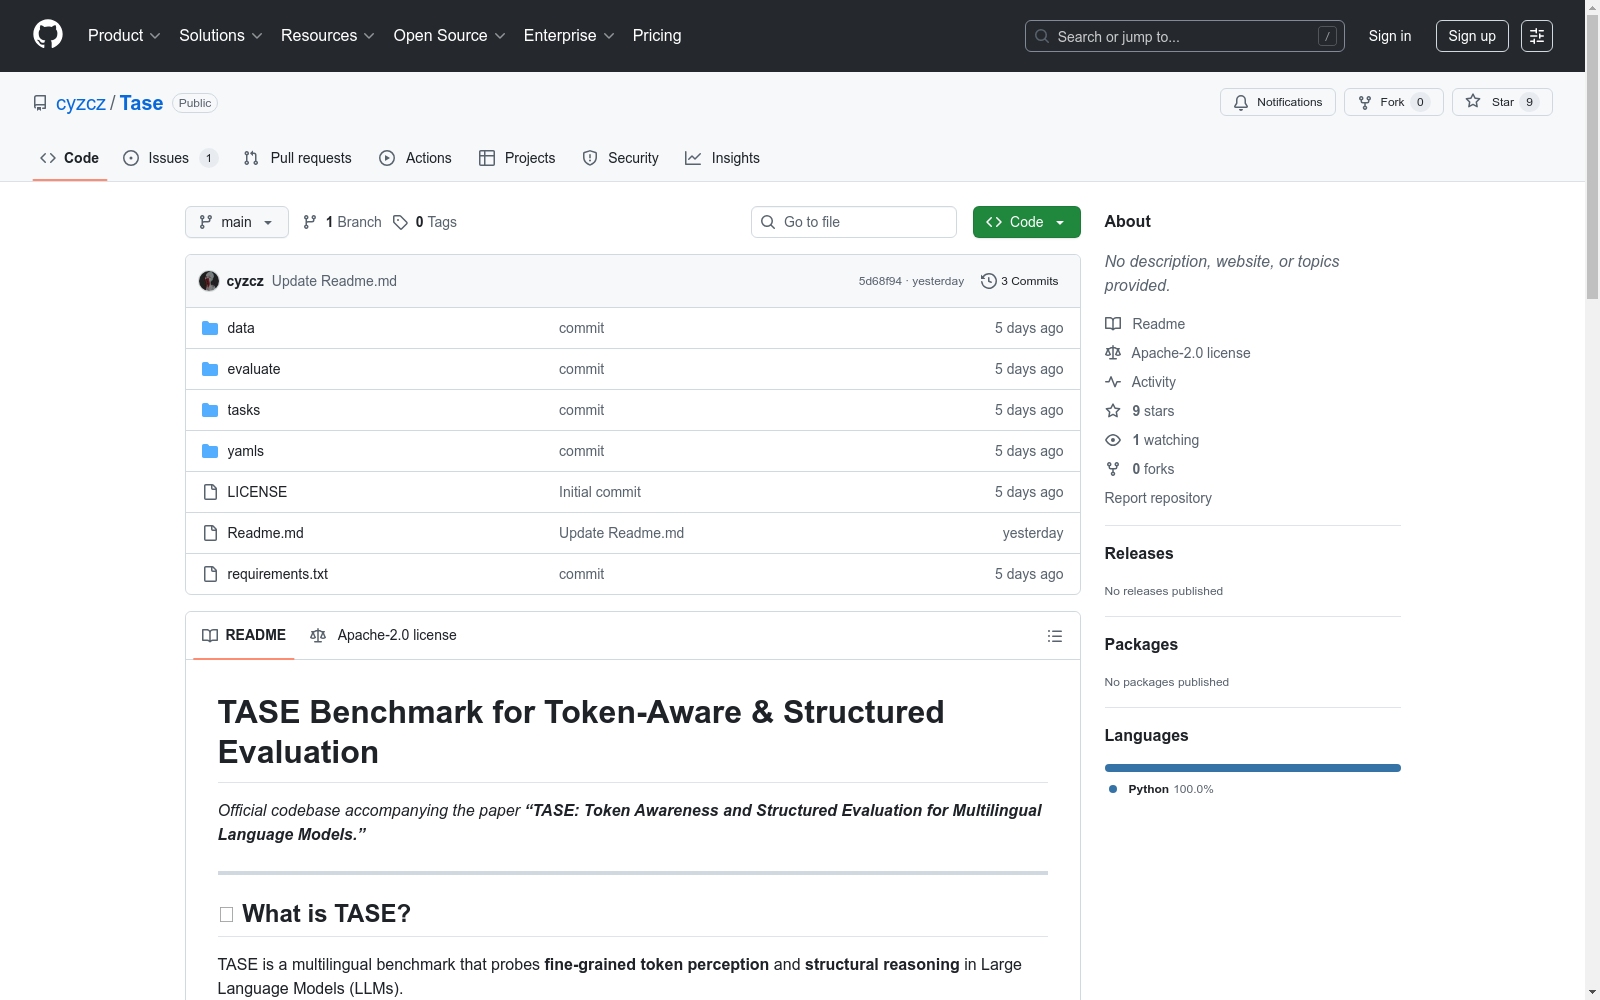Screen dimensions: 1600x1000
Task: Click the Notifications bell icon
Action: coord(1241,102)
